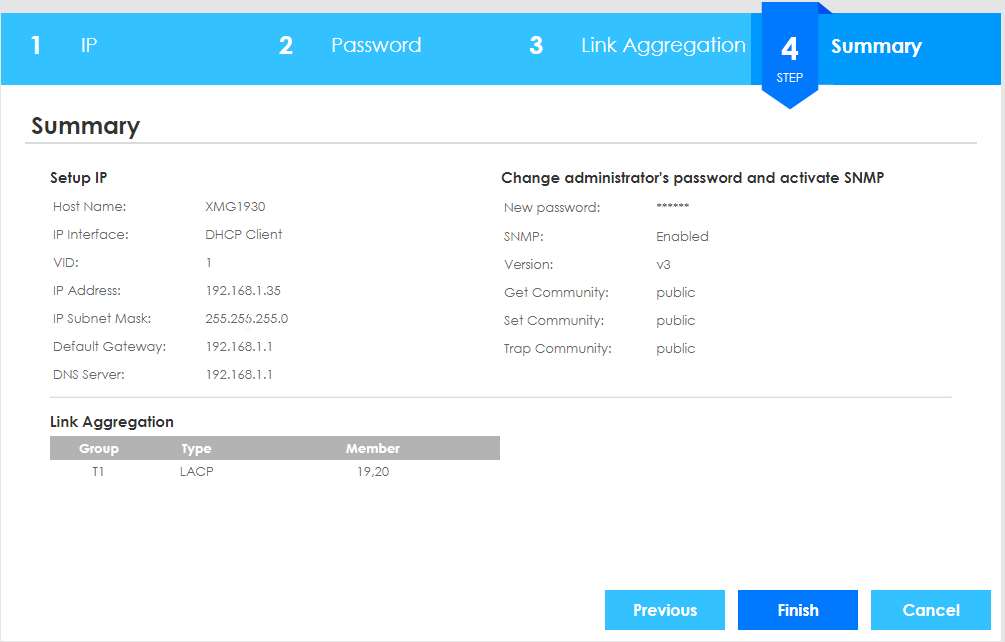This screenshot has width=1005, height=642.
Task: Click the masked new password value
Action: click(x=672, y=208)
